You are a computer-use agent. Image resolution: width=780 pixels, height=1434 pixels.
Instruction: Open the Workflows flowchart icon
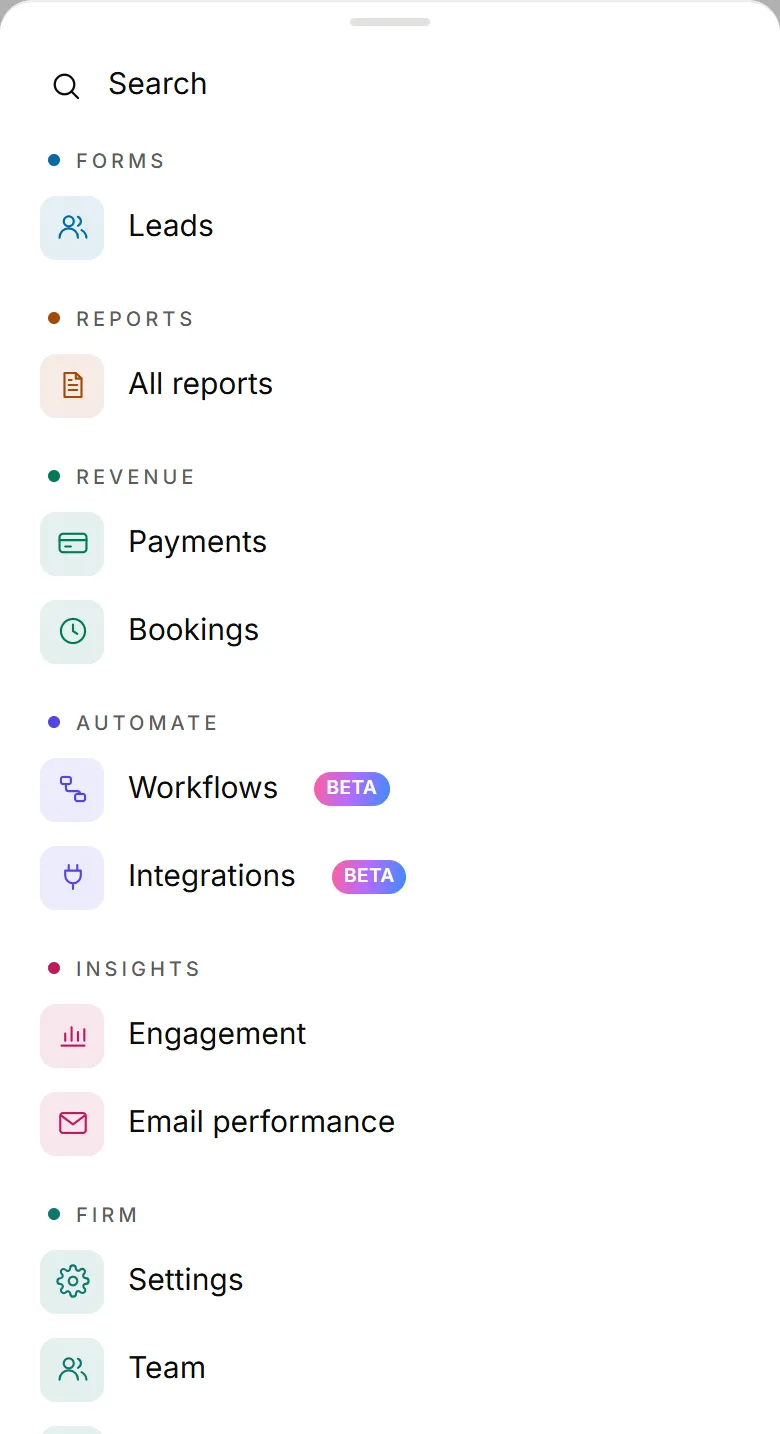point(72,790)
